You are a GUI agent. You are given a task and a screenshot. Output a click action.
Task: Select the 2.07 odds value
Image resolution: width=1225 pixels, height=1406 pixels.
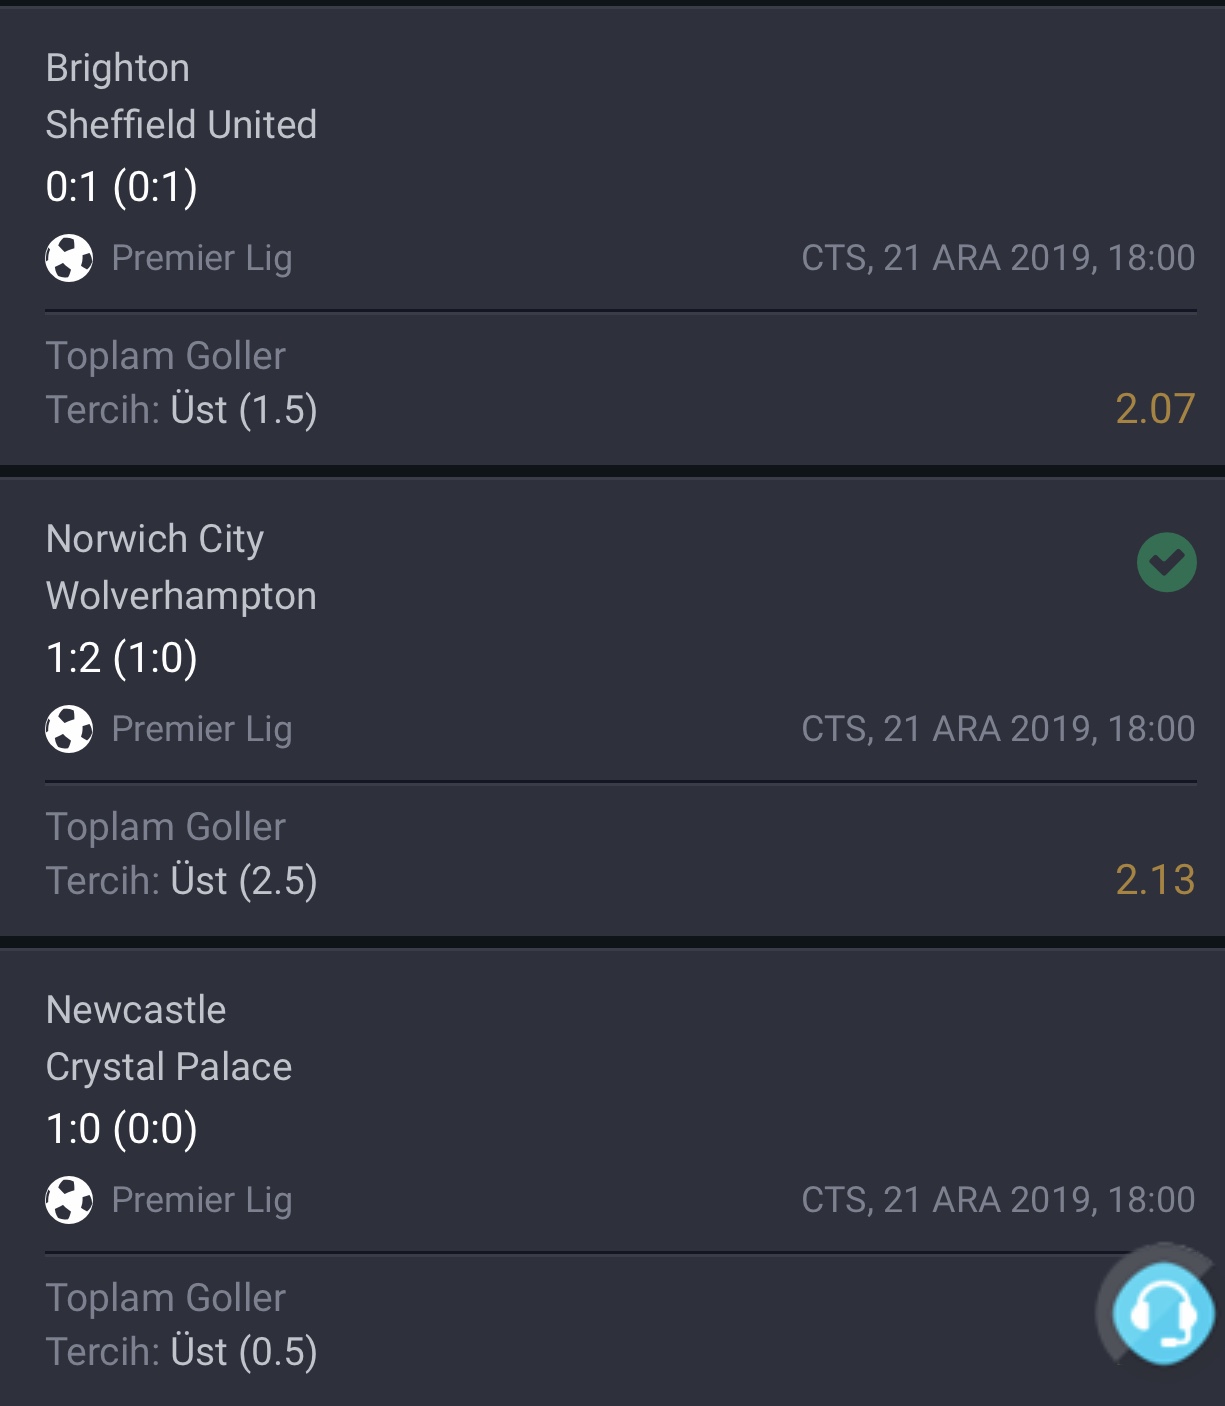tap(1155, 409)
